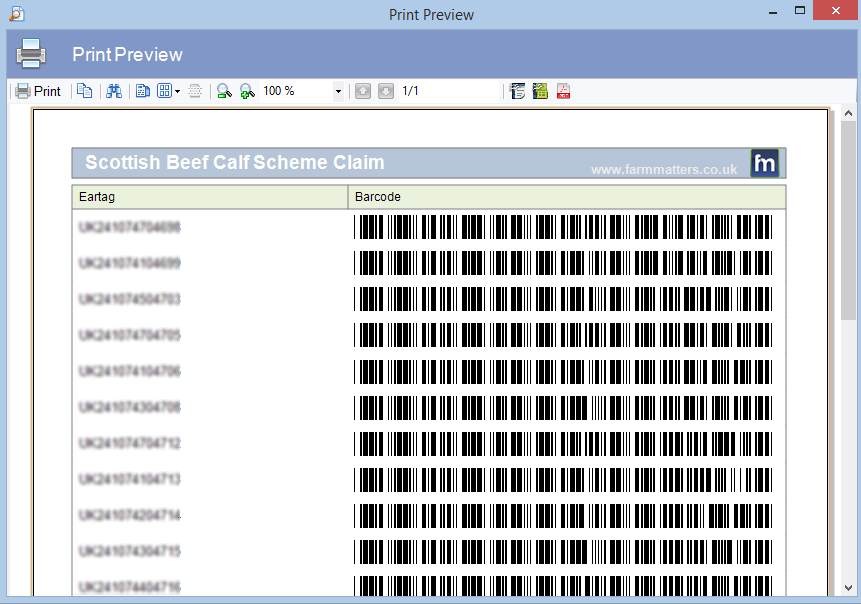861x604 pixels.
Task: Click the Print button in the toolbar
Action: (x=38, y=91)
